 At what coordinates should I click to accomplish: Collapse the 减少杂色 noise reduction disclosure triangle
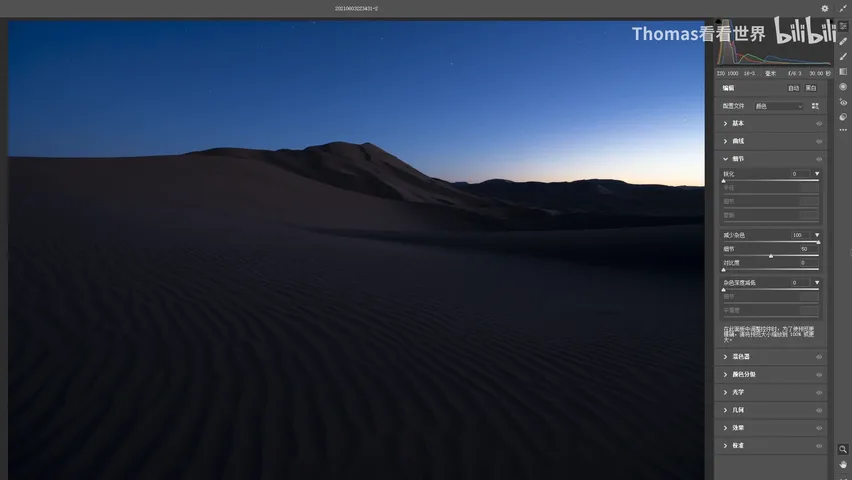coord(817,235)
